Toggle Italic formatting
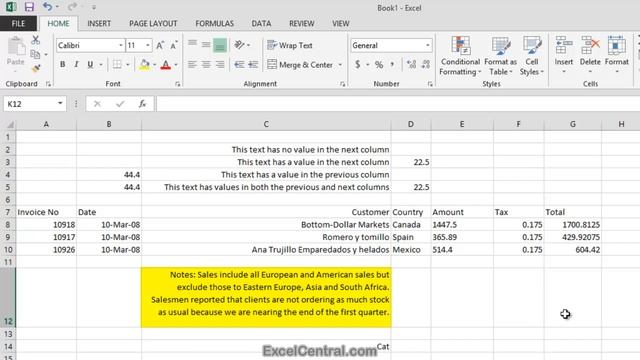This screenshot has width=640, height=360. pyautogui.click(x=76, y=64)
